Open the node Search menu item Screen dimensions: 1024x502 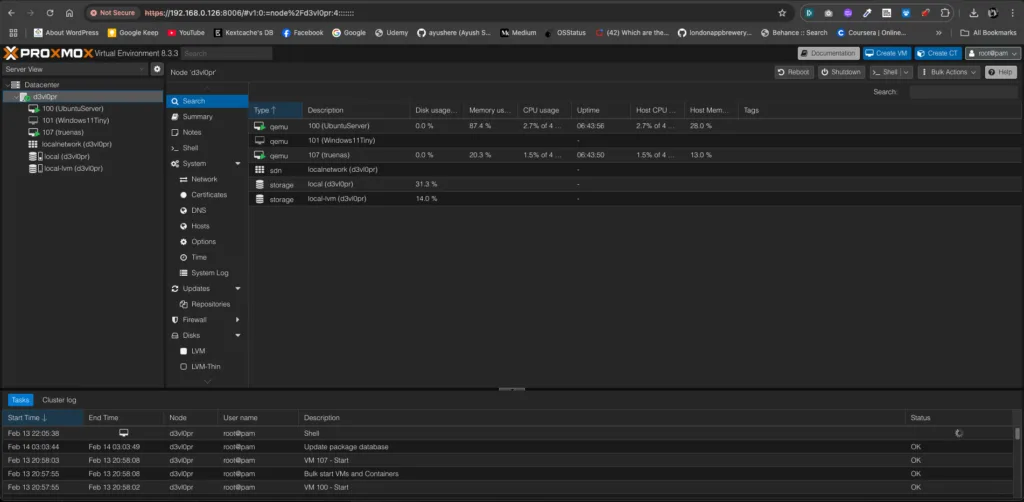tap(206, 101)
